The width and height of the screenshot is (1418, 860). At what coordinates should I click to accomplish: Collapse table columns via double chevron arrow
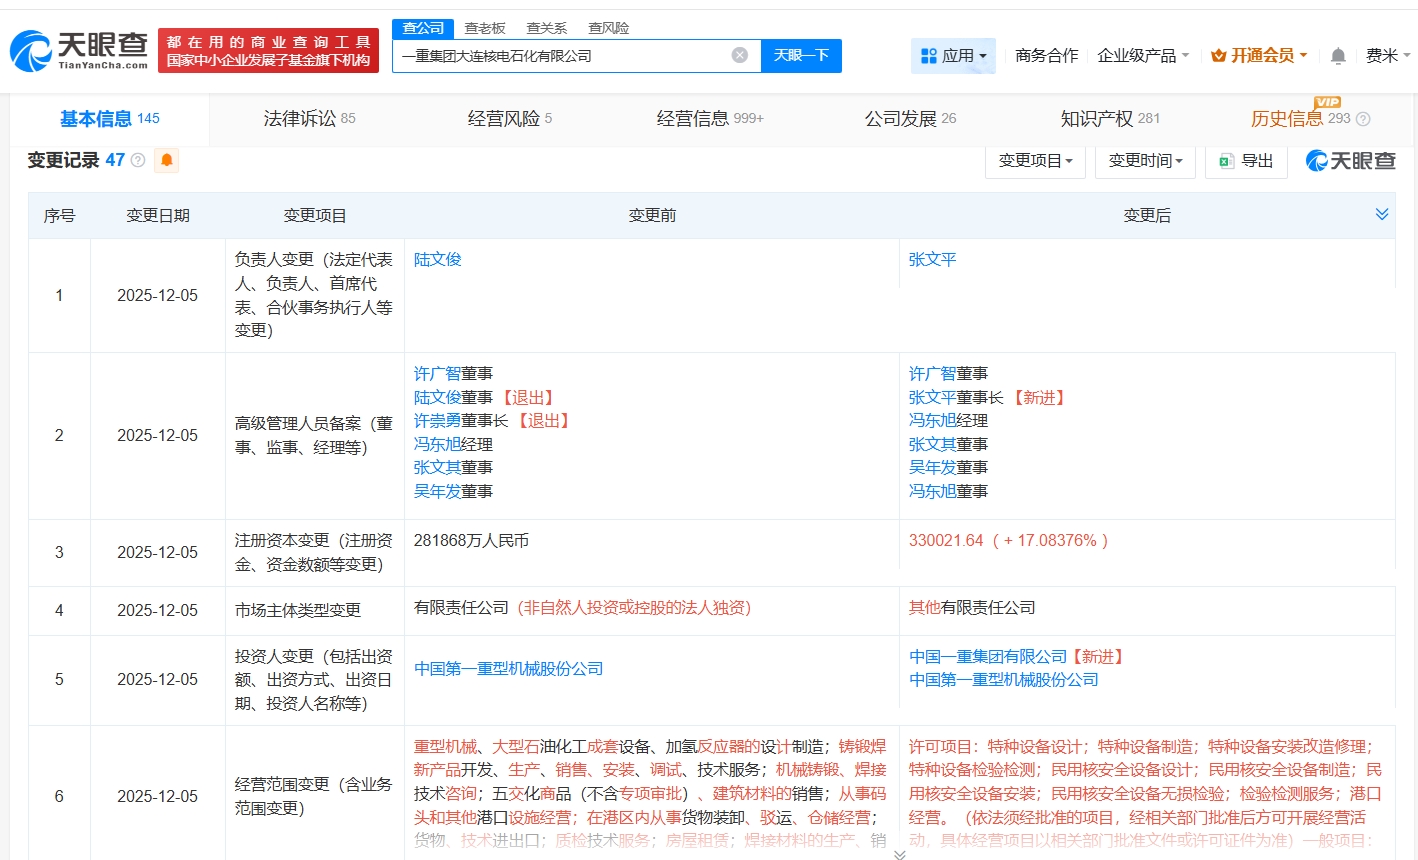click(1382, 213)
